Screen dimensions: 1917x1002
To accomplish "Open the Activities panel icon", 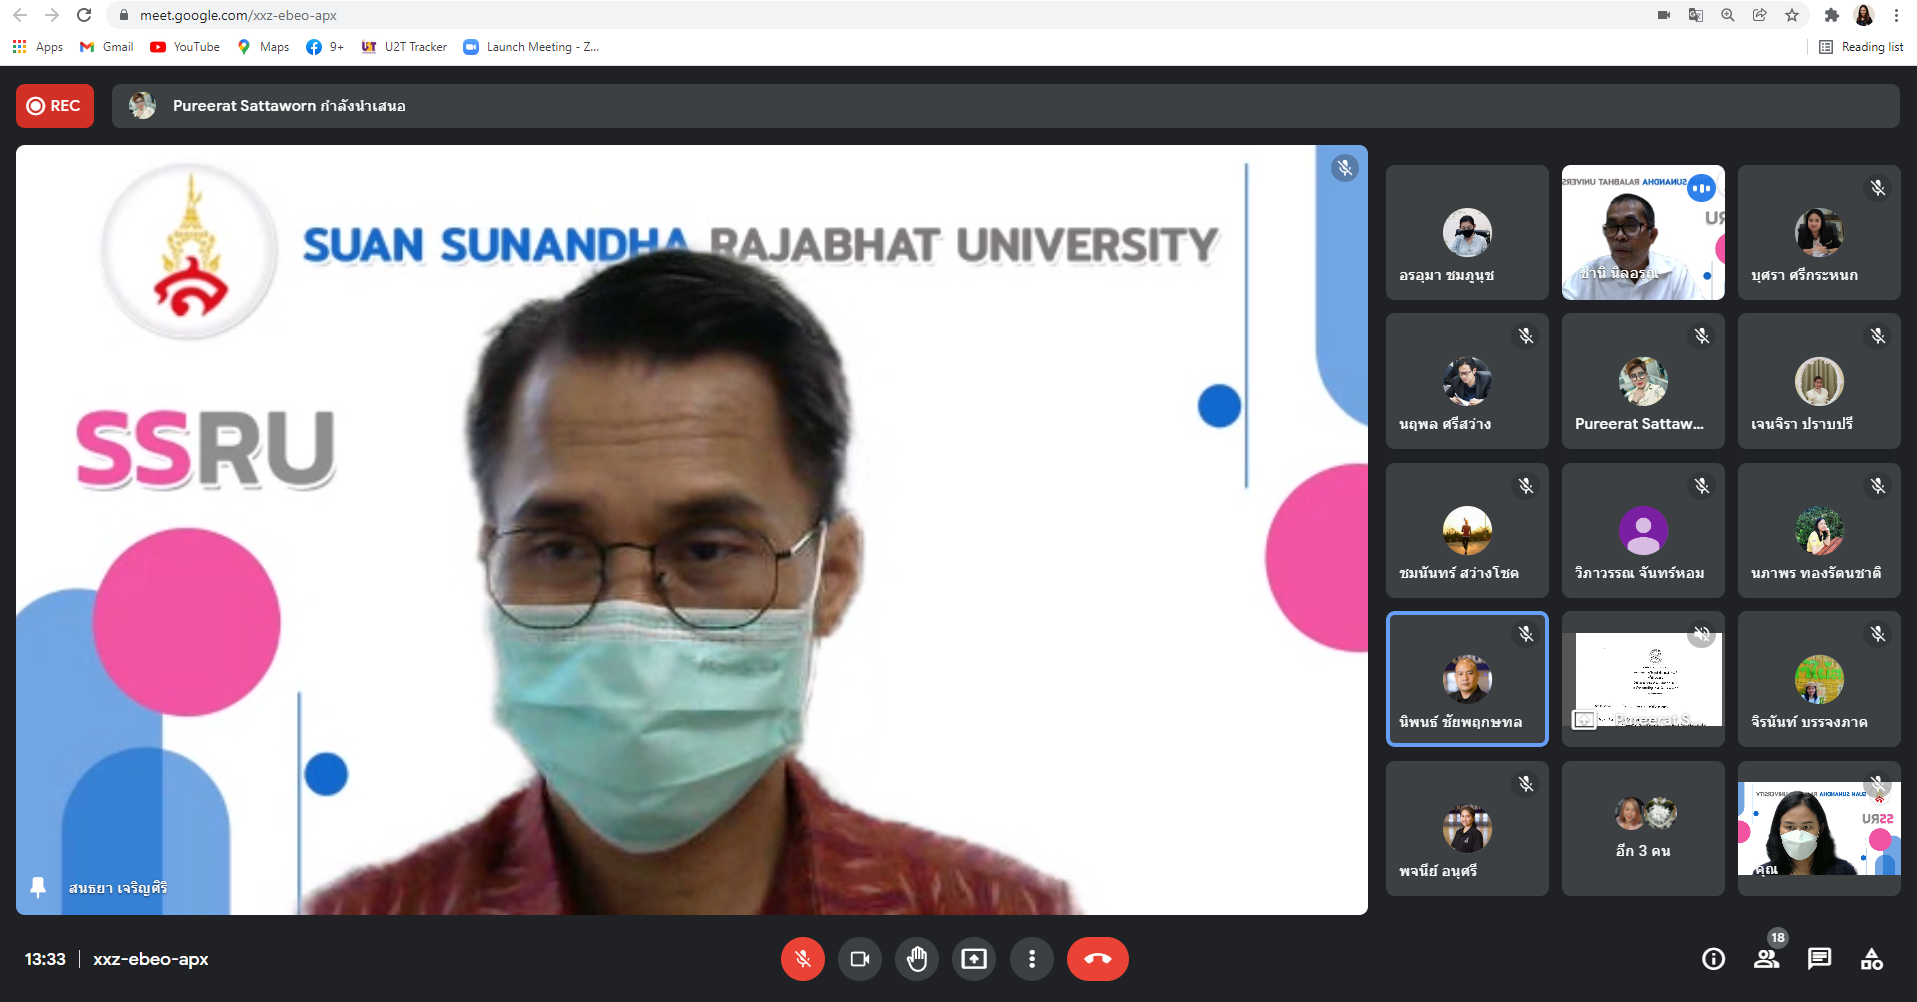I will pyautogui.click(x=1872, y=959).
